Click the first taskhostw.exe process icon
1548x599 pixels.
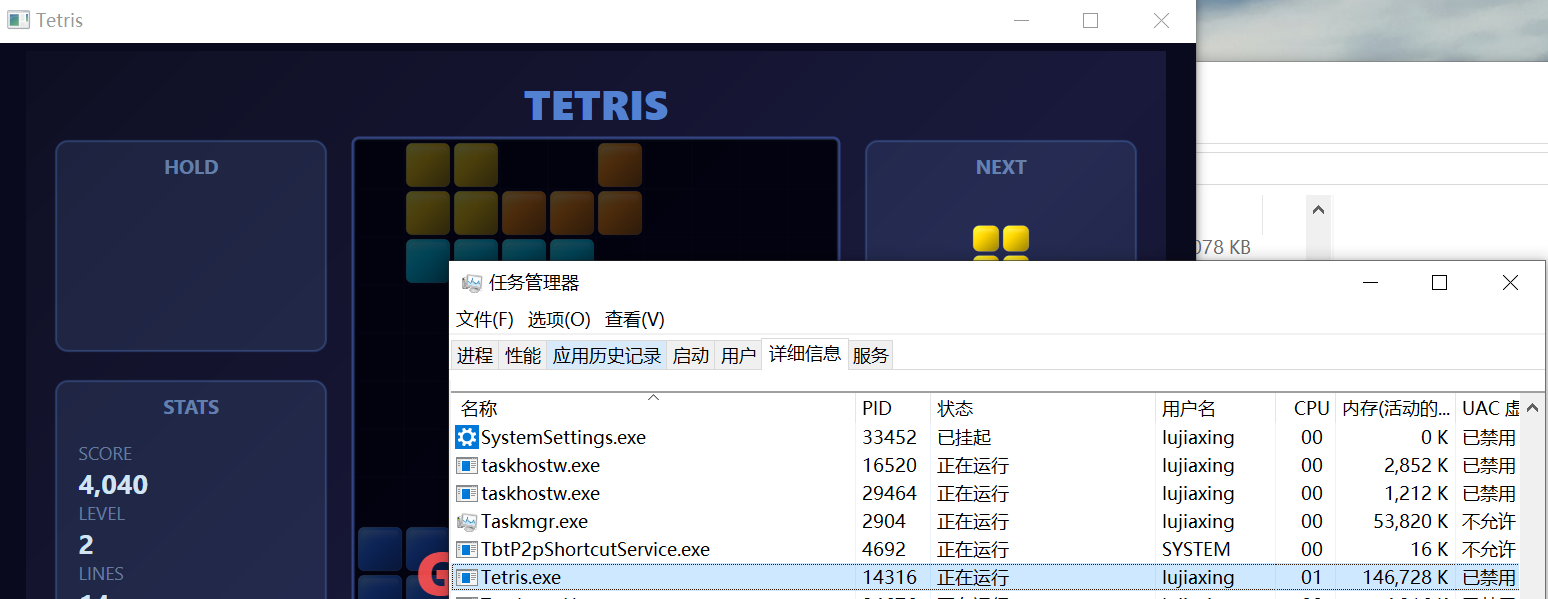466,465
